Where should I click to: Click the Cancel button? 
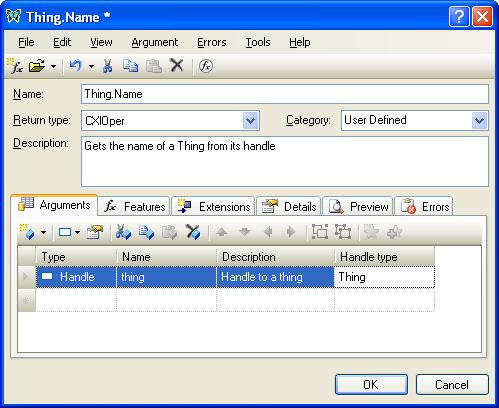pyautogui.click(x=452, y=385)
